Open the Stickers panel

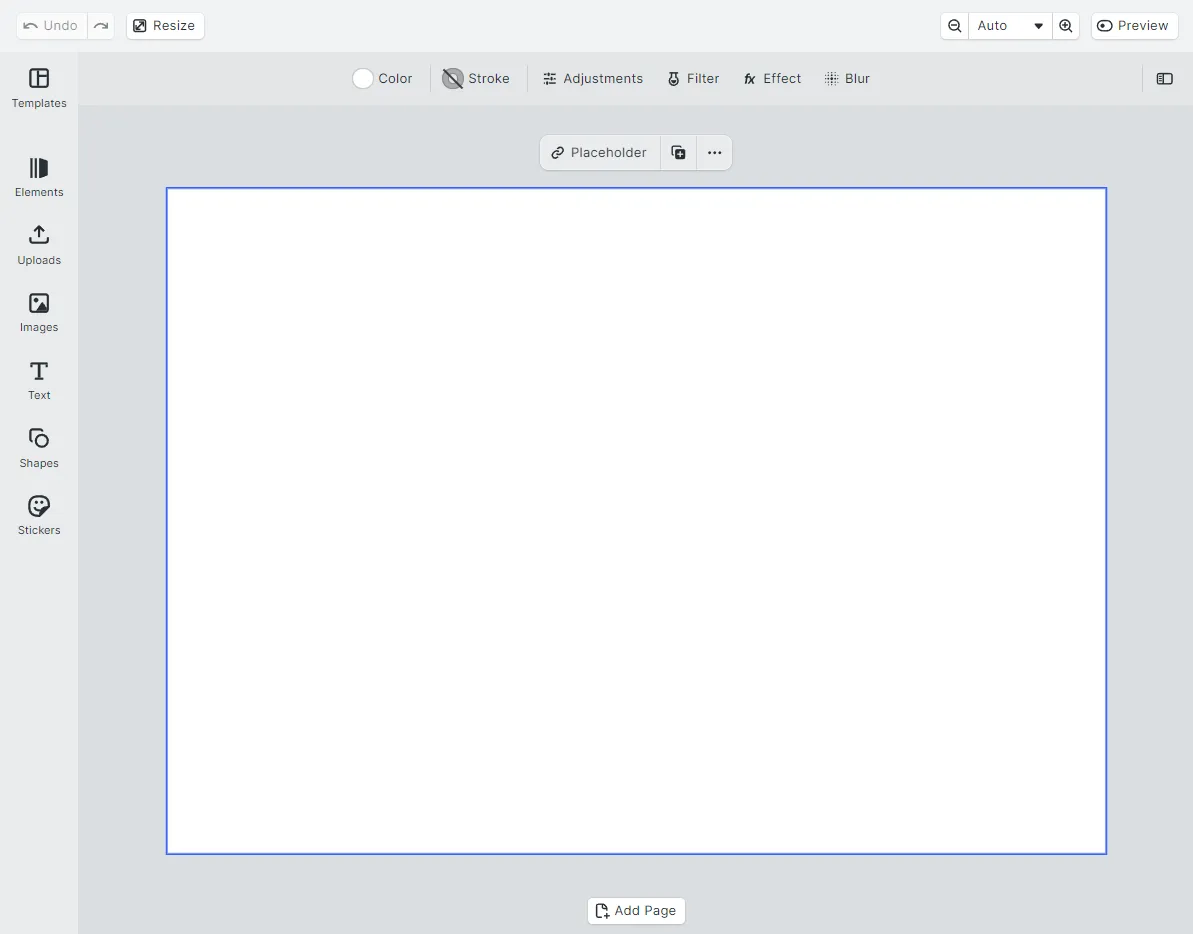tap(39, 515)
